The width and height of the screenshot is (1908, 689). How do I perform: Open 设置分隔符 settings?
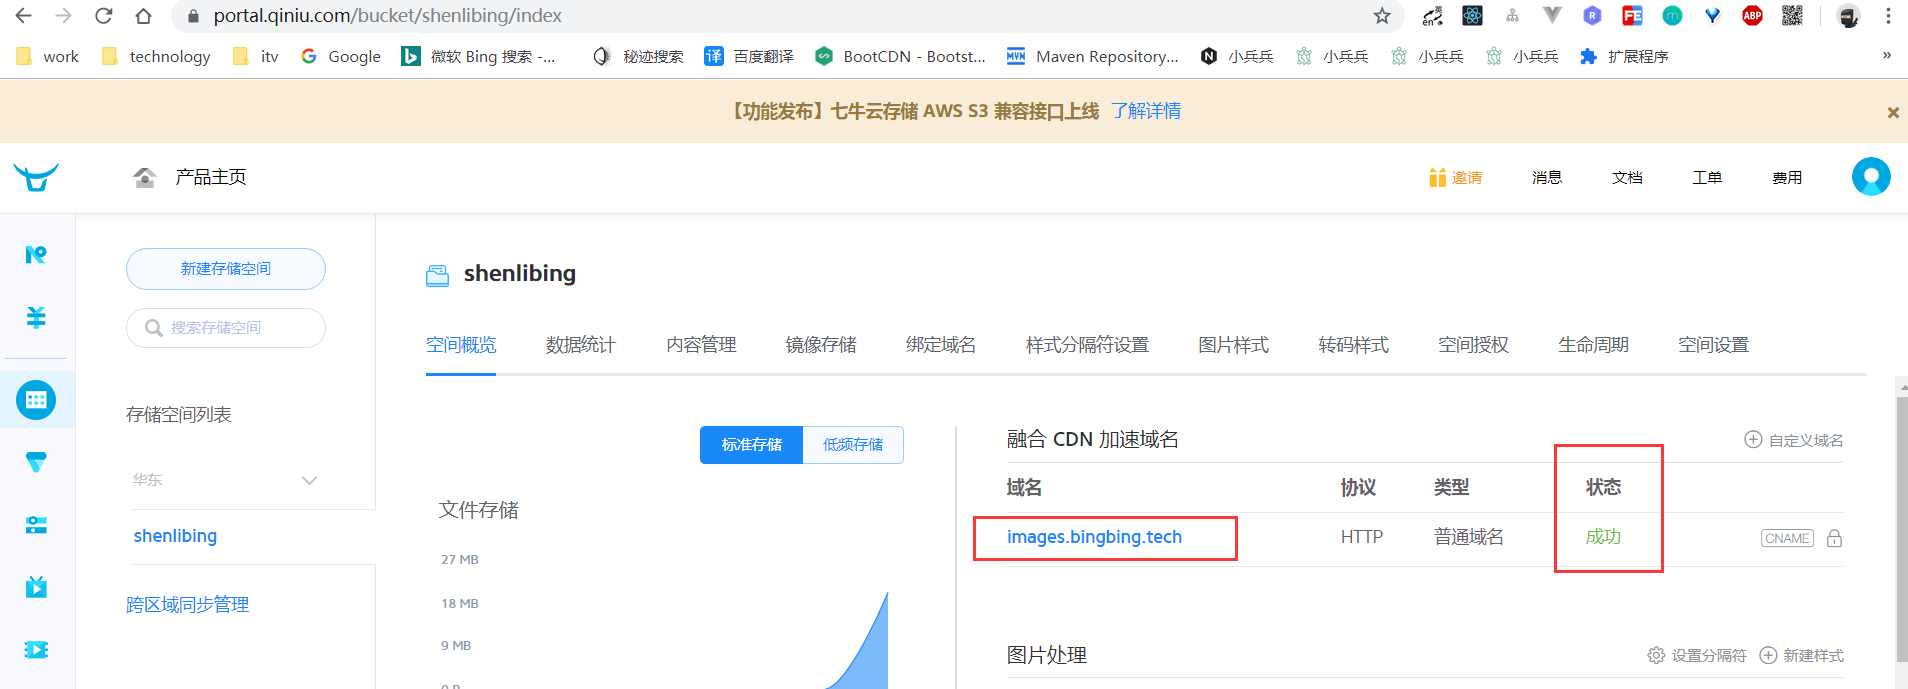[1697, 655]
